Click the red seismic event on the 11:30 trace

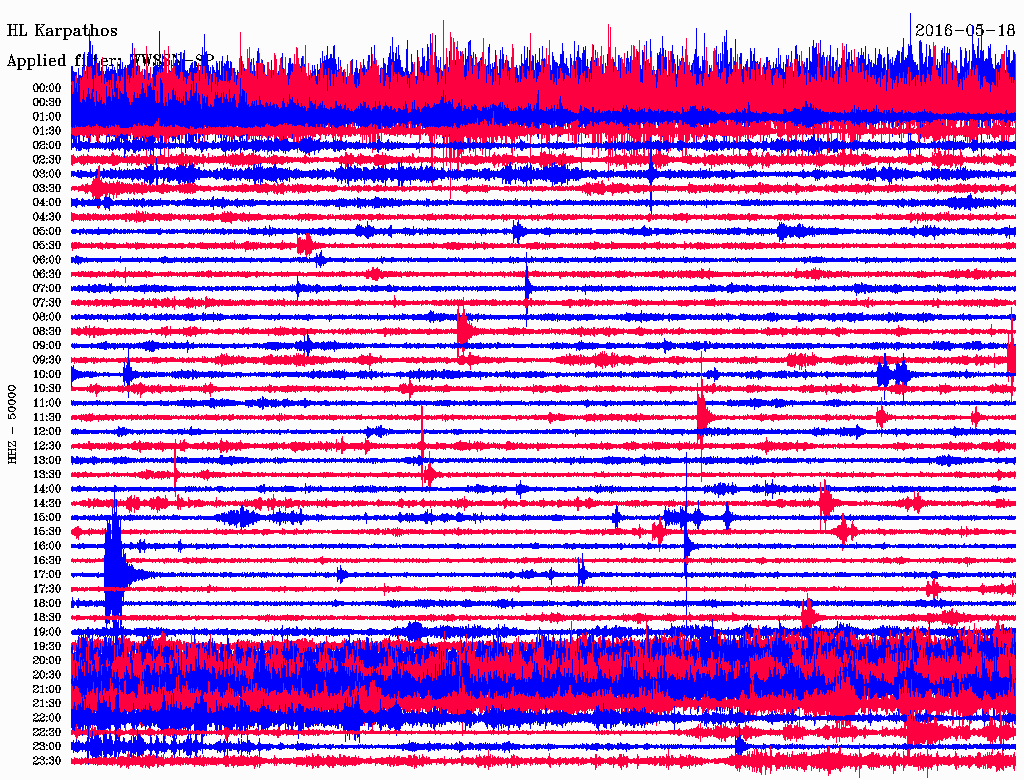[x=702, y=416]
